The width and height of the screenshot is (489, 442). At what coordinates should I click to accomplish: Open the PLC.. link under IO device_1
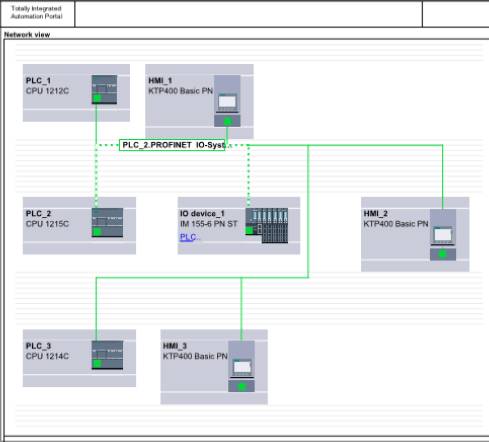190,237
